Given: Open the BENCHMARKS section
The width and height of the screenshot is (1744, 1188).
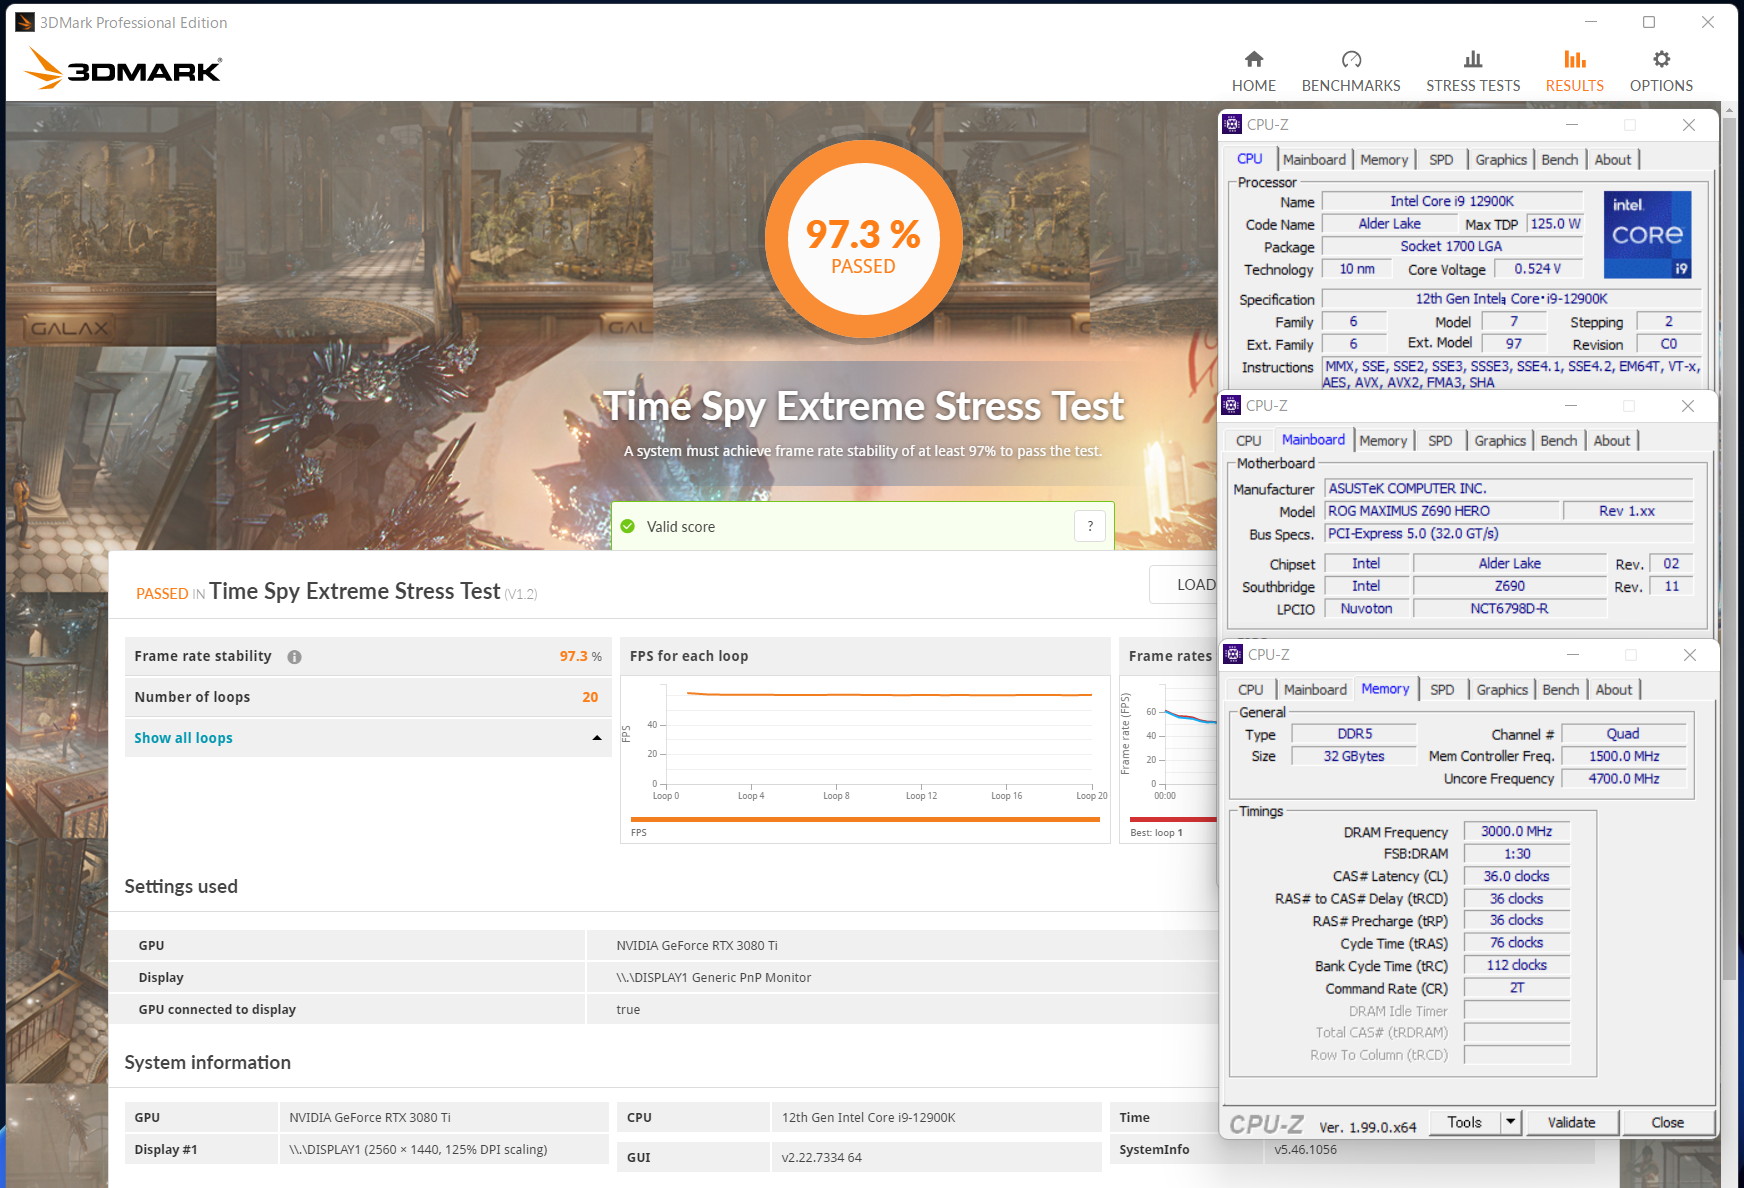Looking at the screenshot, I should 1351,72.
